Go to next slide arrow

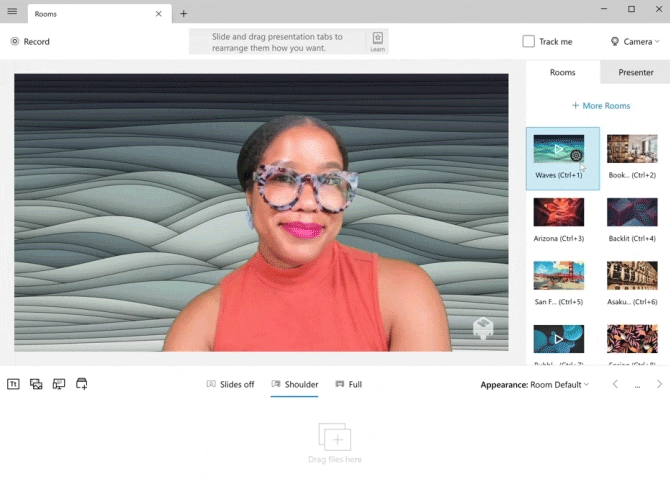coord(659,384)
